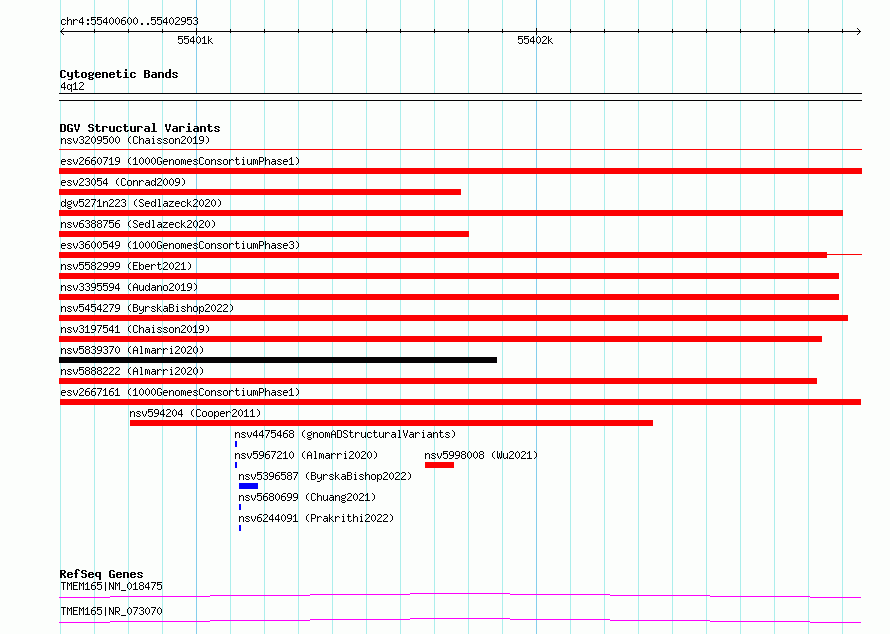Click the DGV Structural Variants track title

coord(140,128)
